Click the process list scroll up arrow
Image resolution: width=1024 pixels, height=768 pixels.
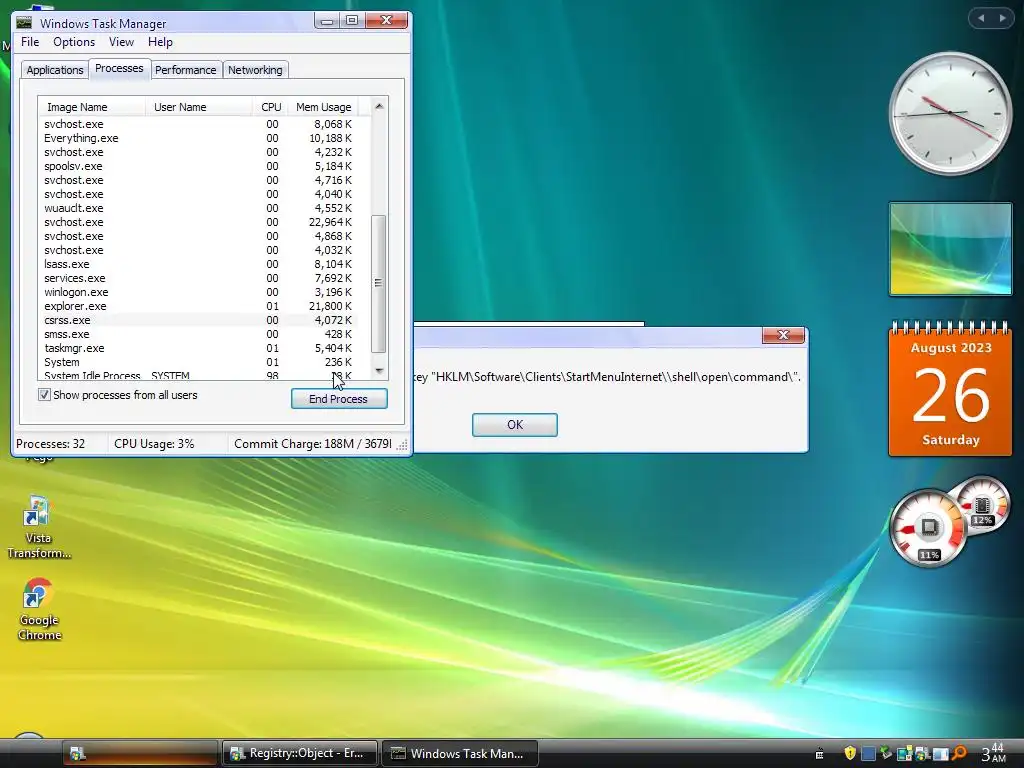click(x=379, y=106)
